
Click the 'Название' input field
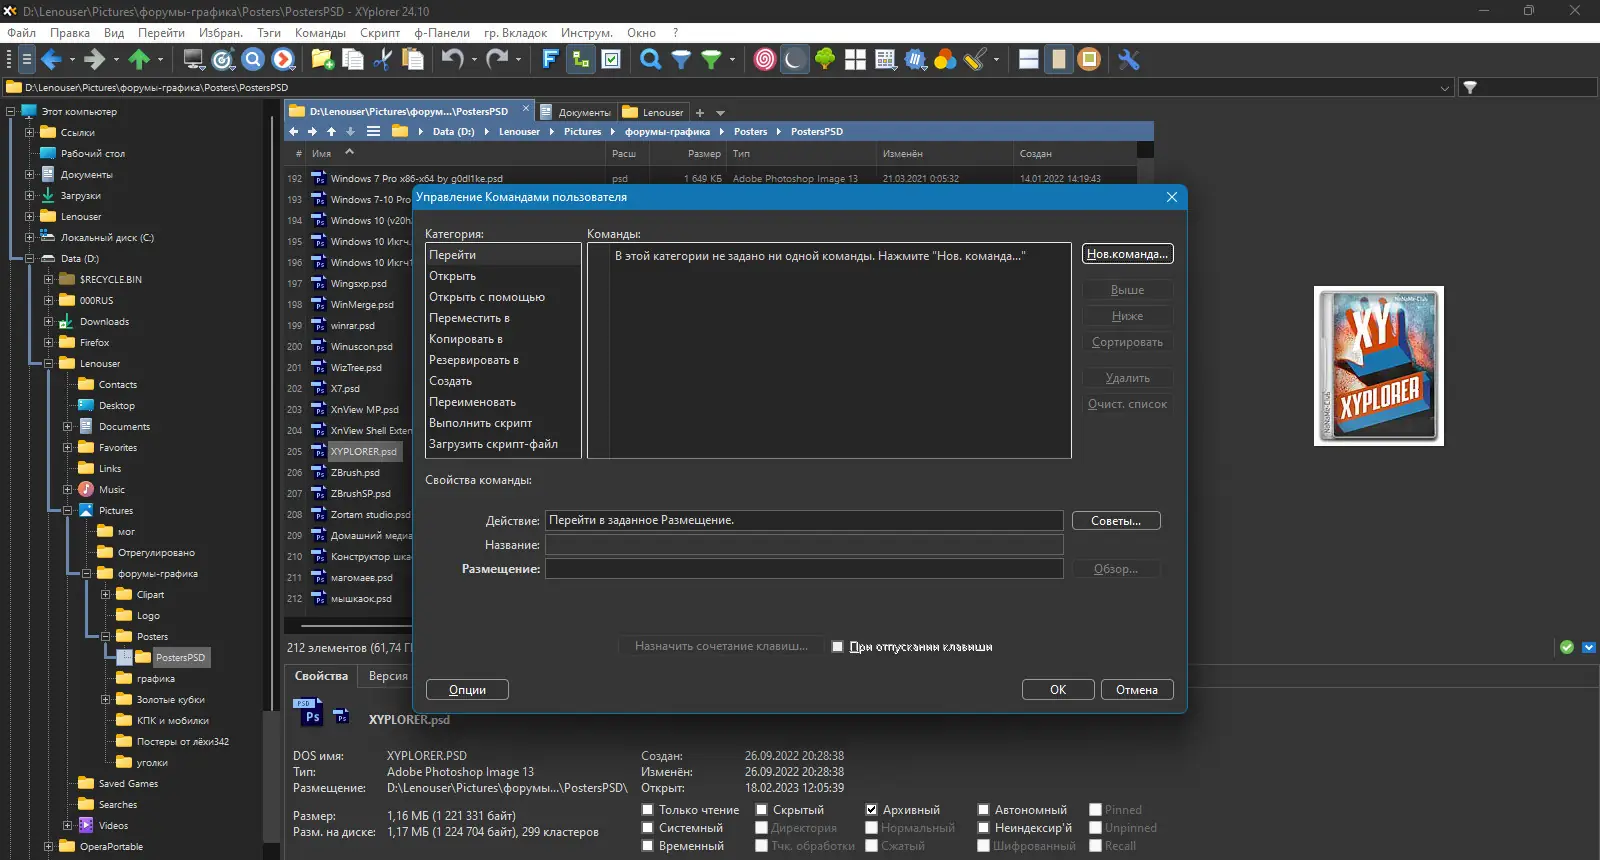[x=804, y=545]
